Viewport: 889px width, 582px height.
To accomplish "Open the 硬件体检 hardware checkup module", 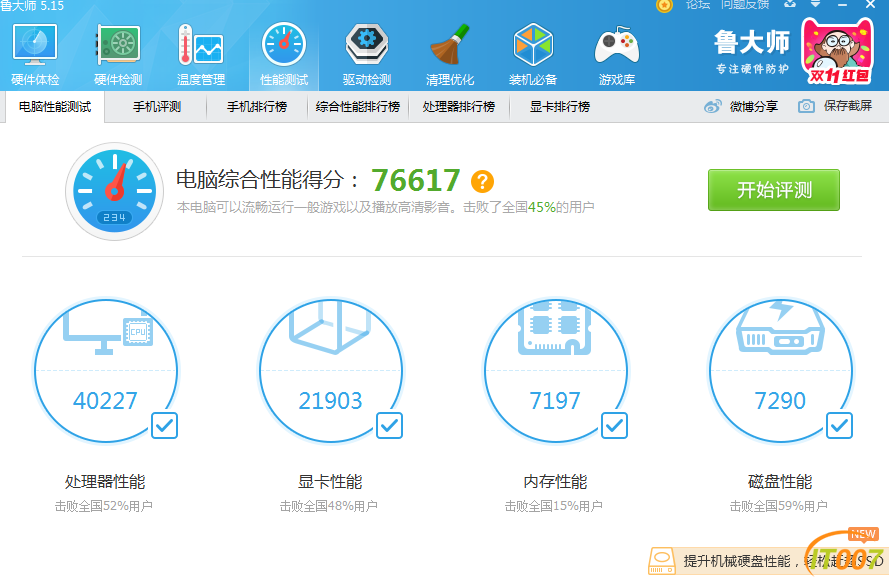I will coord(35,55).
